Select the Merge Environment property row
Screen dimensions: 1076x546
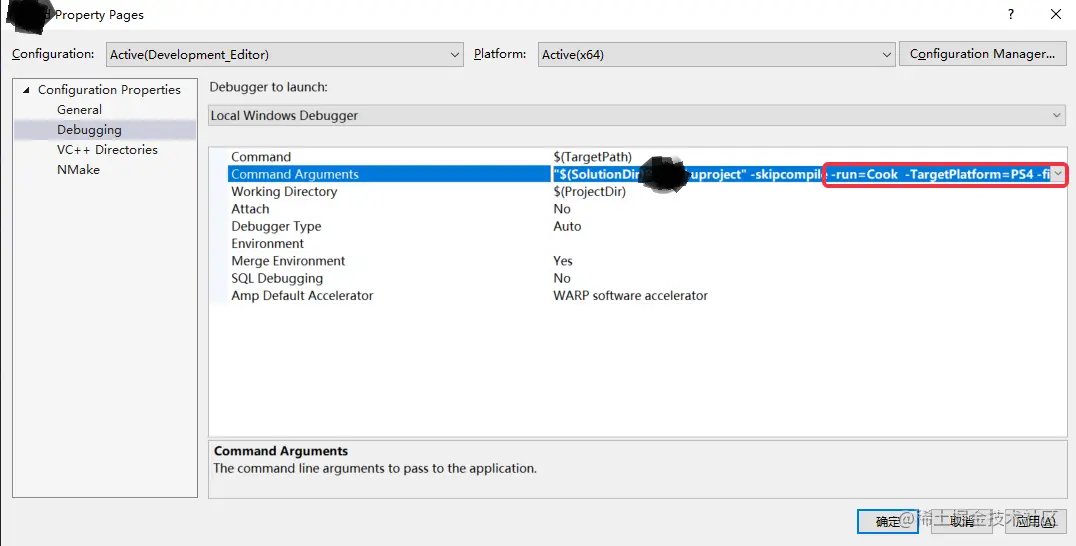[x=647, y=261]
